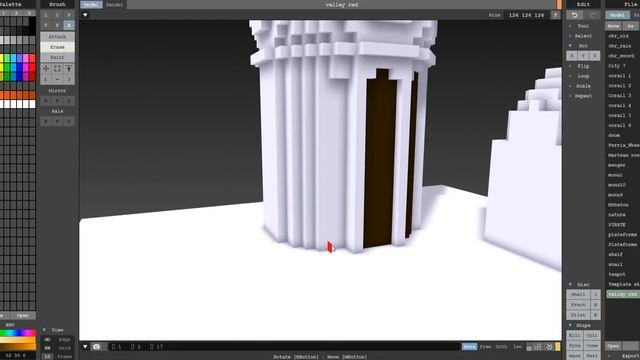Switch to the Render tab
Screen dimensions: 640x360
tap(115, 4)
